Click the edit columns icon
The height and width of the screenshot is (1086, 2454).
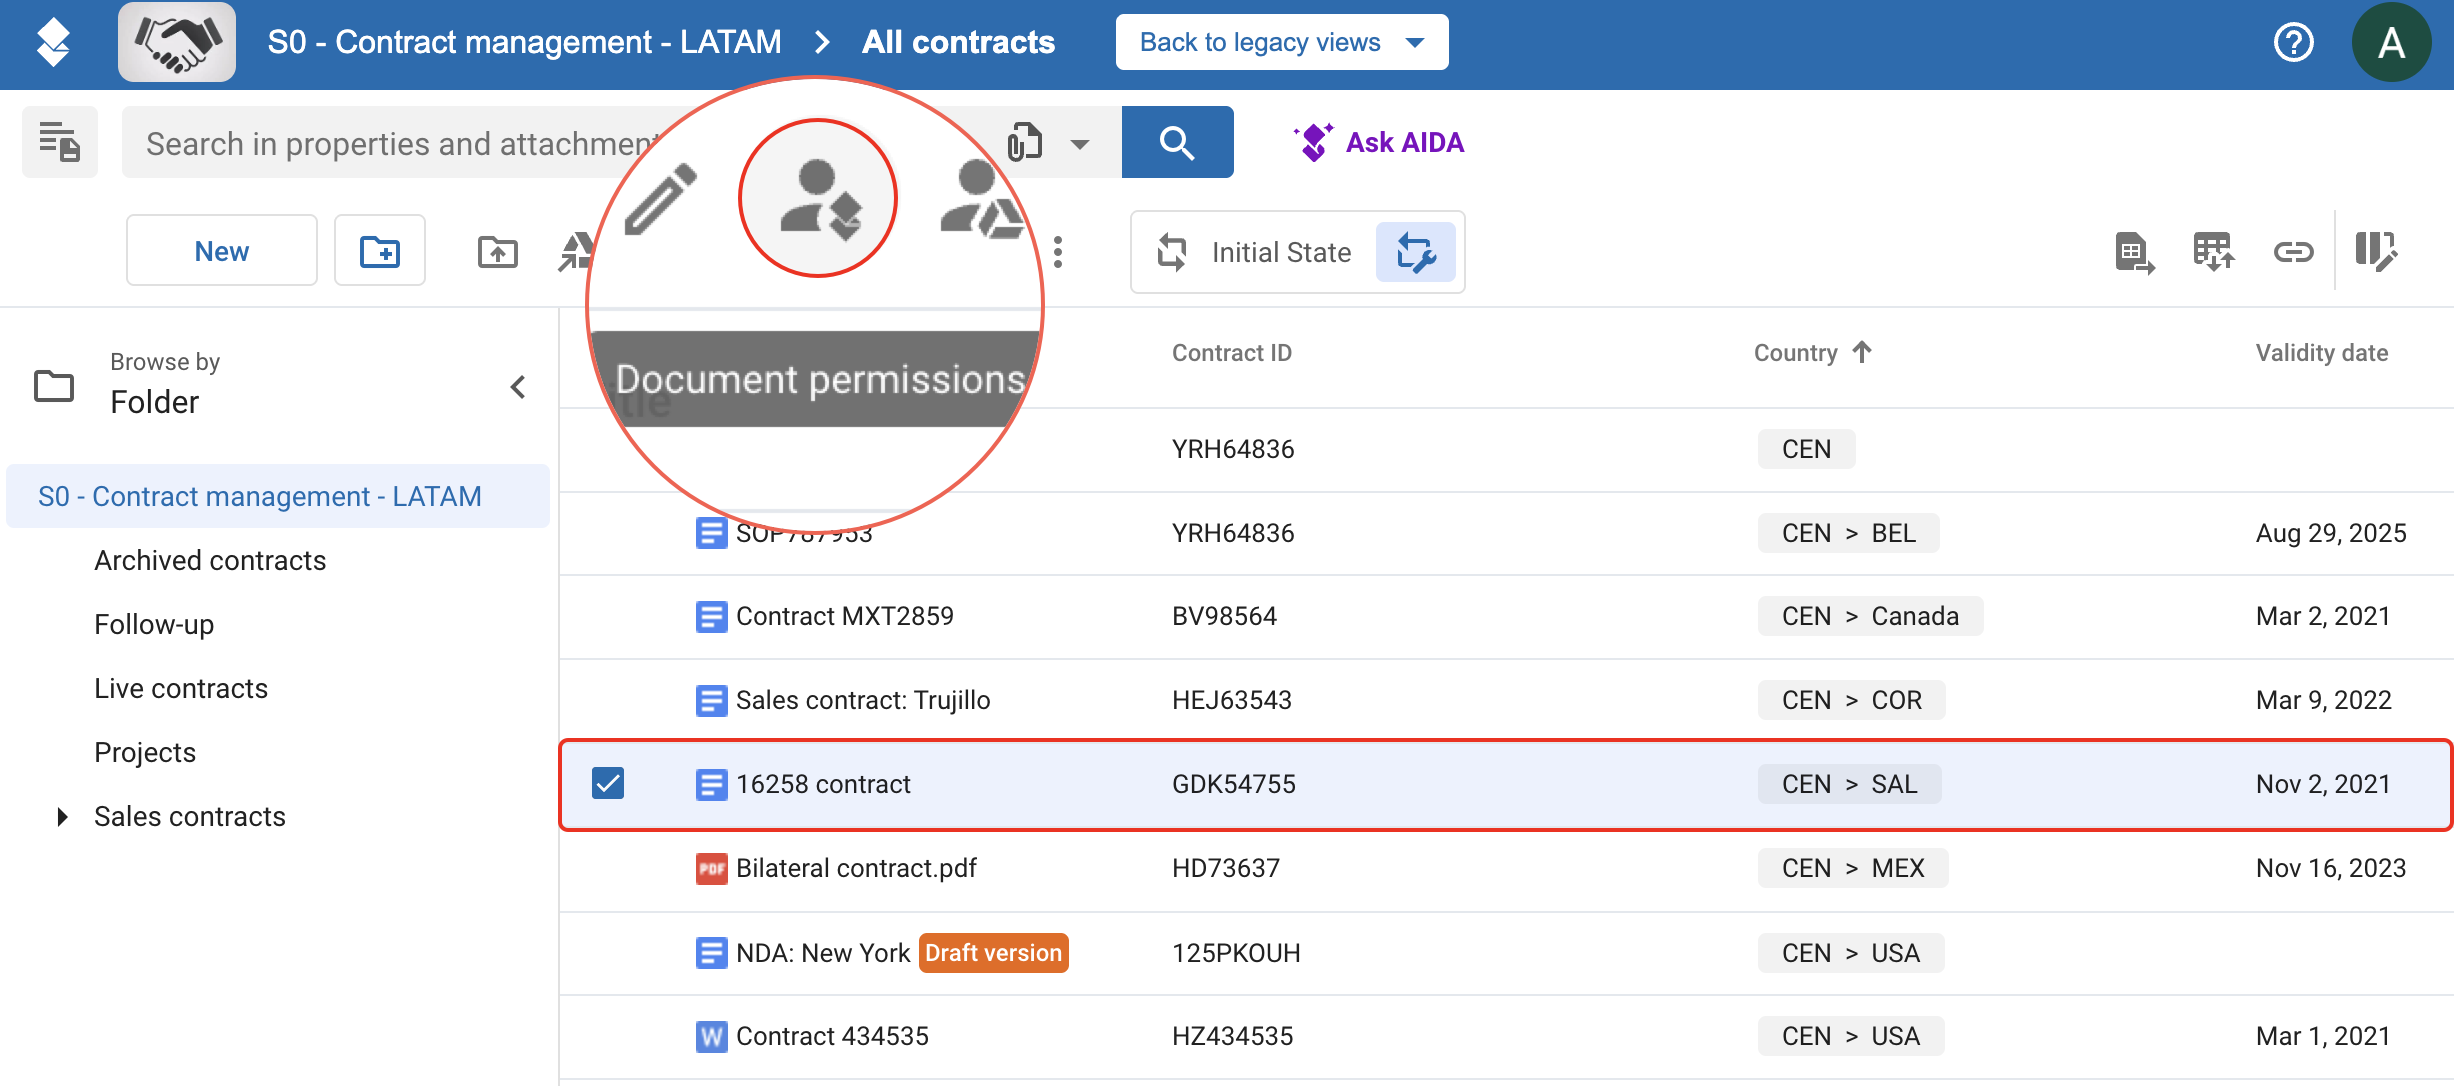coord(2375,252)
